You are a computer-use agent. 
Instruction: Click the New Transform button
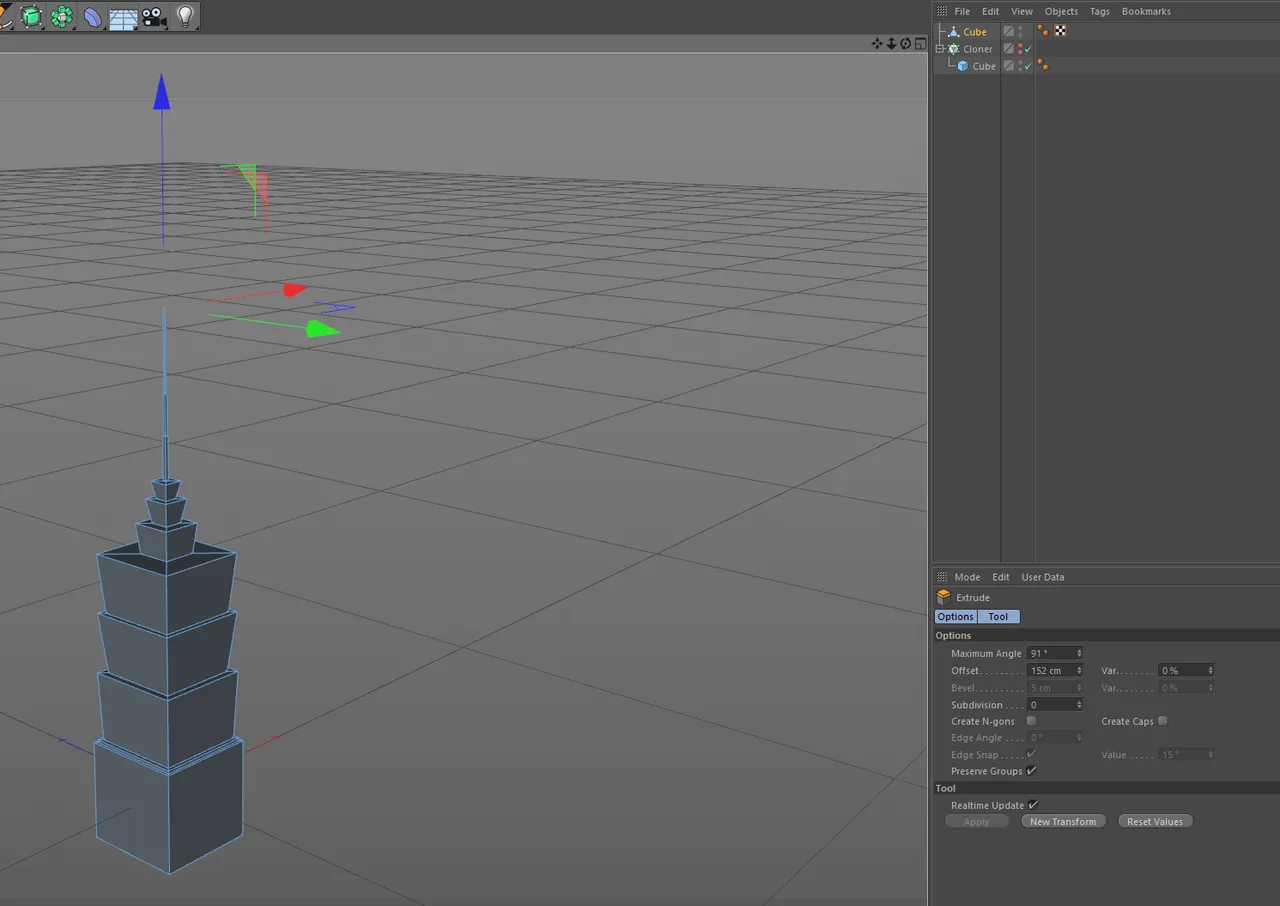(x=1062, y=821)
